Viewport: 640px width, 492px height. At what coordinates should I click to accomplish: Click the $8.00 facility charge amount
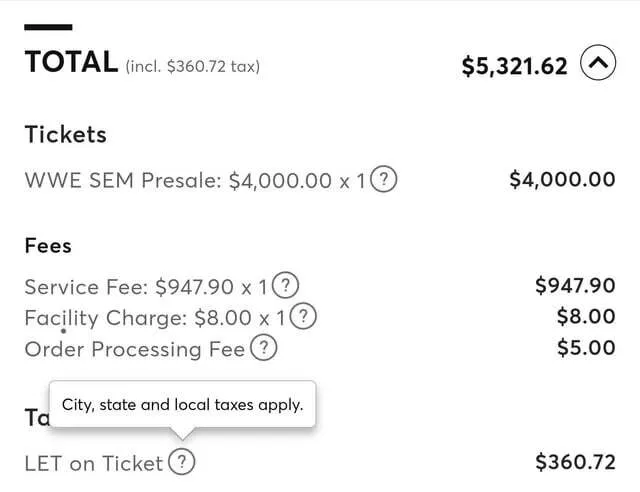click(586, 317)
